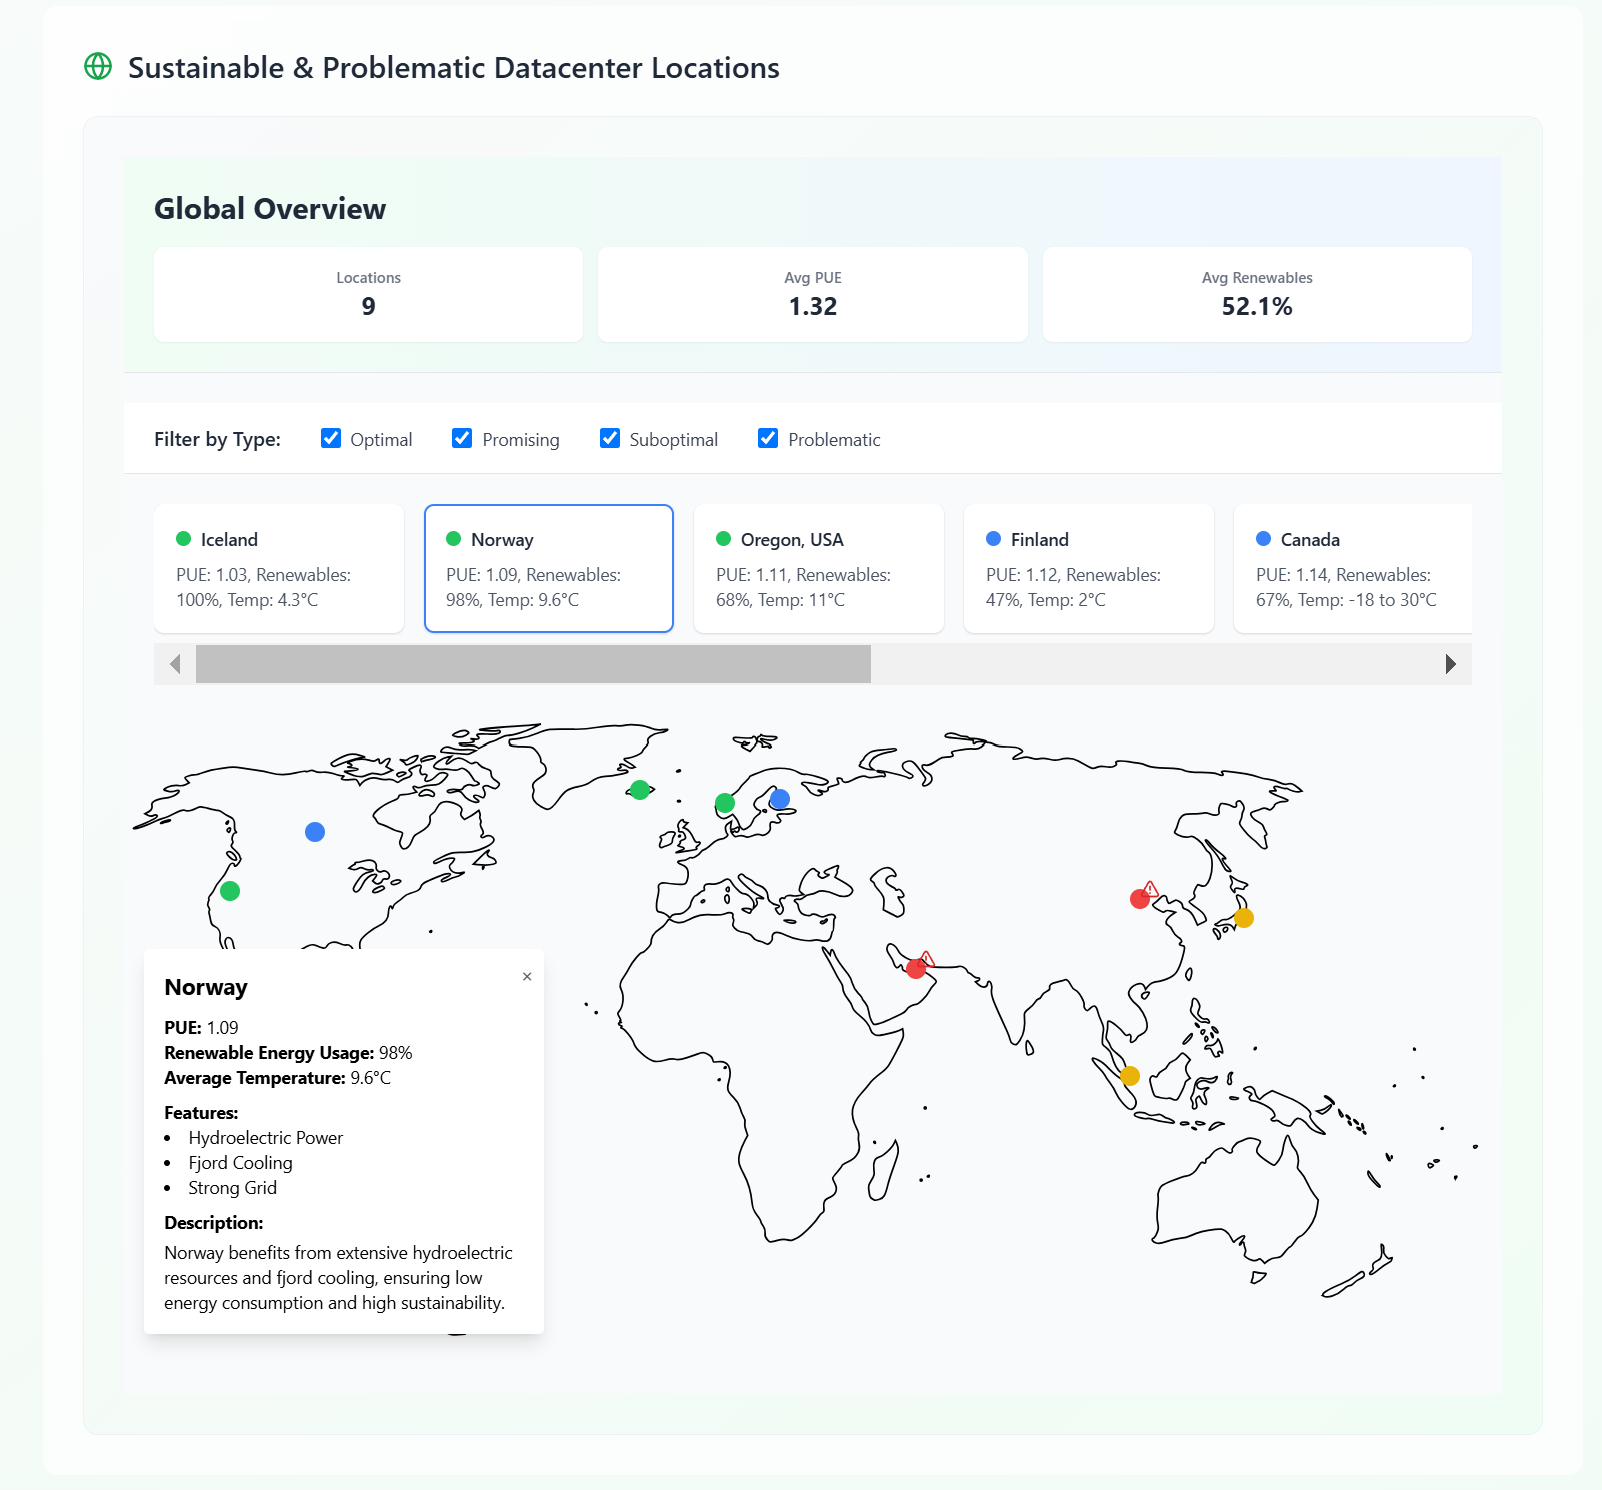Click the green Oregon marker on map
Viewport: 1602px width, 1490px height.
click(x=230, y=891)
